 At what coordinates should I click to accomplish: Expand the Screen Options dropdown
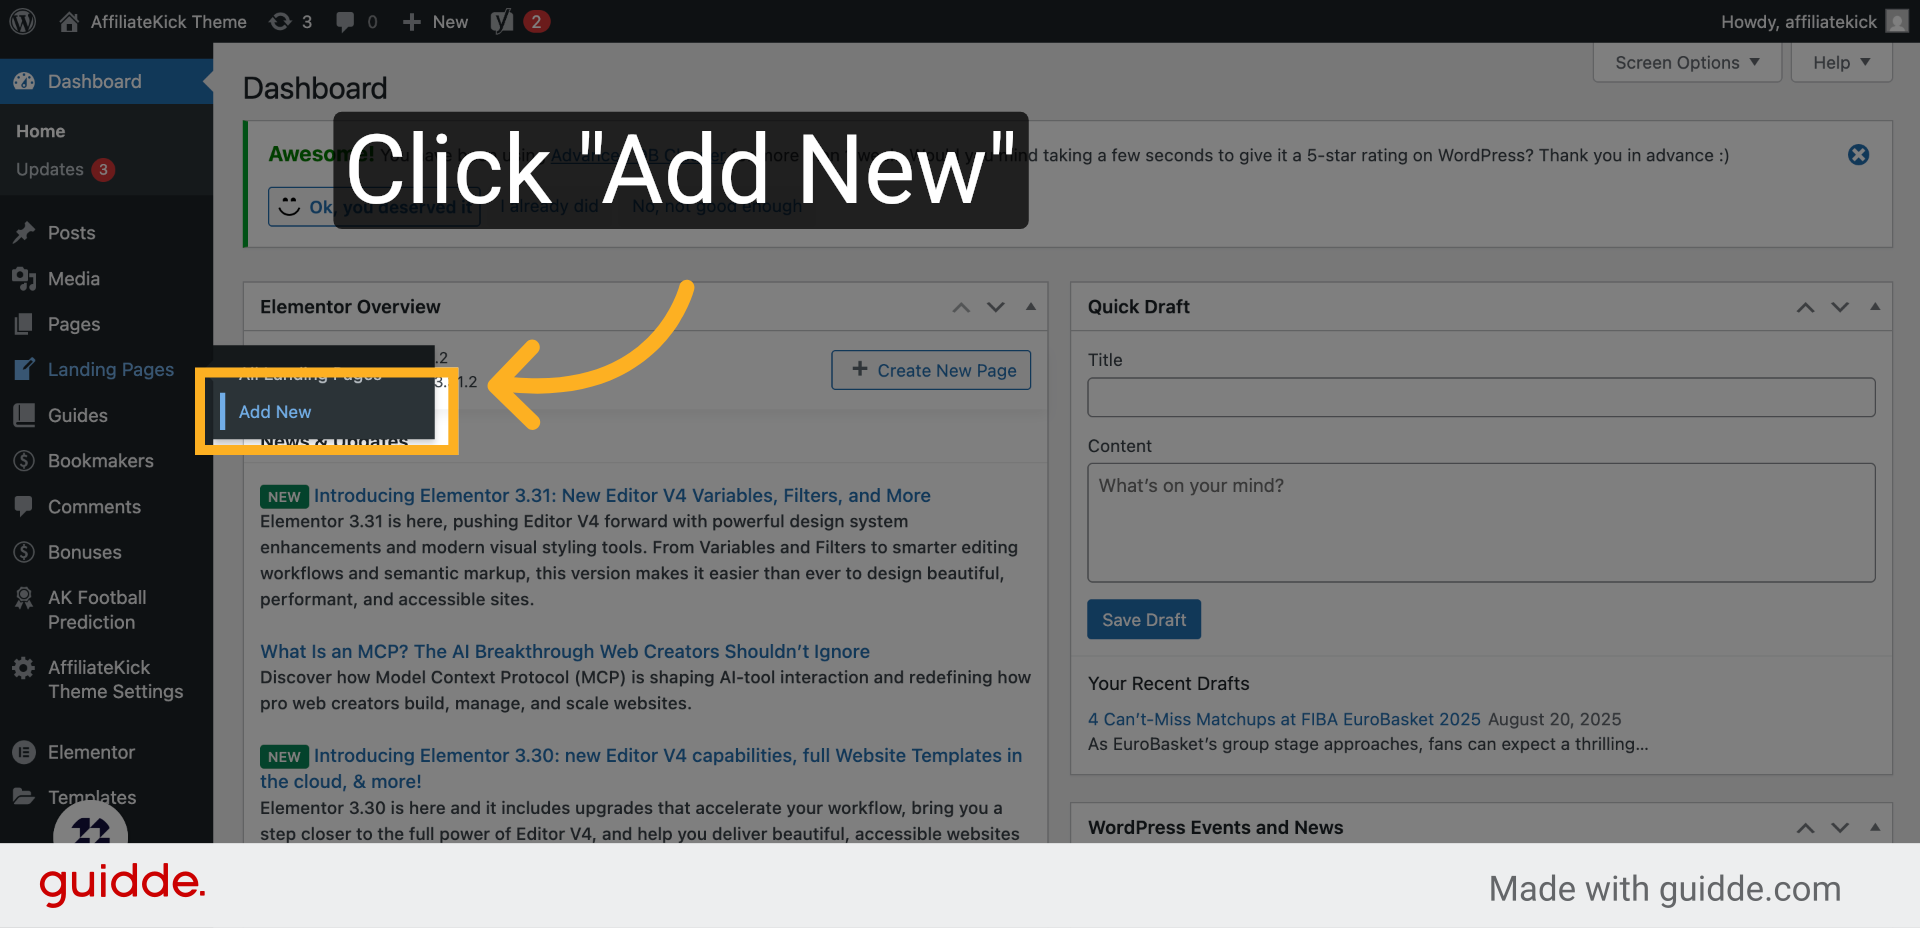coord(1687,62)
